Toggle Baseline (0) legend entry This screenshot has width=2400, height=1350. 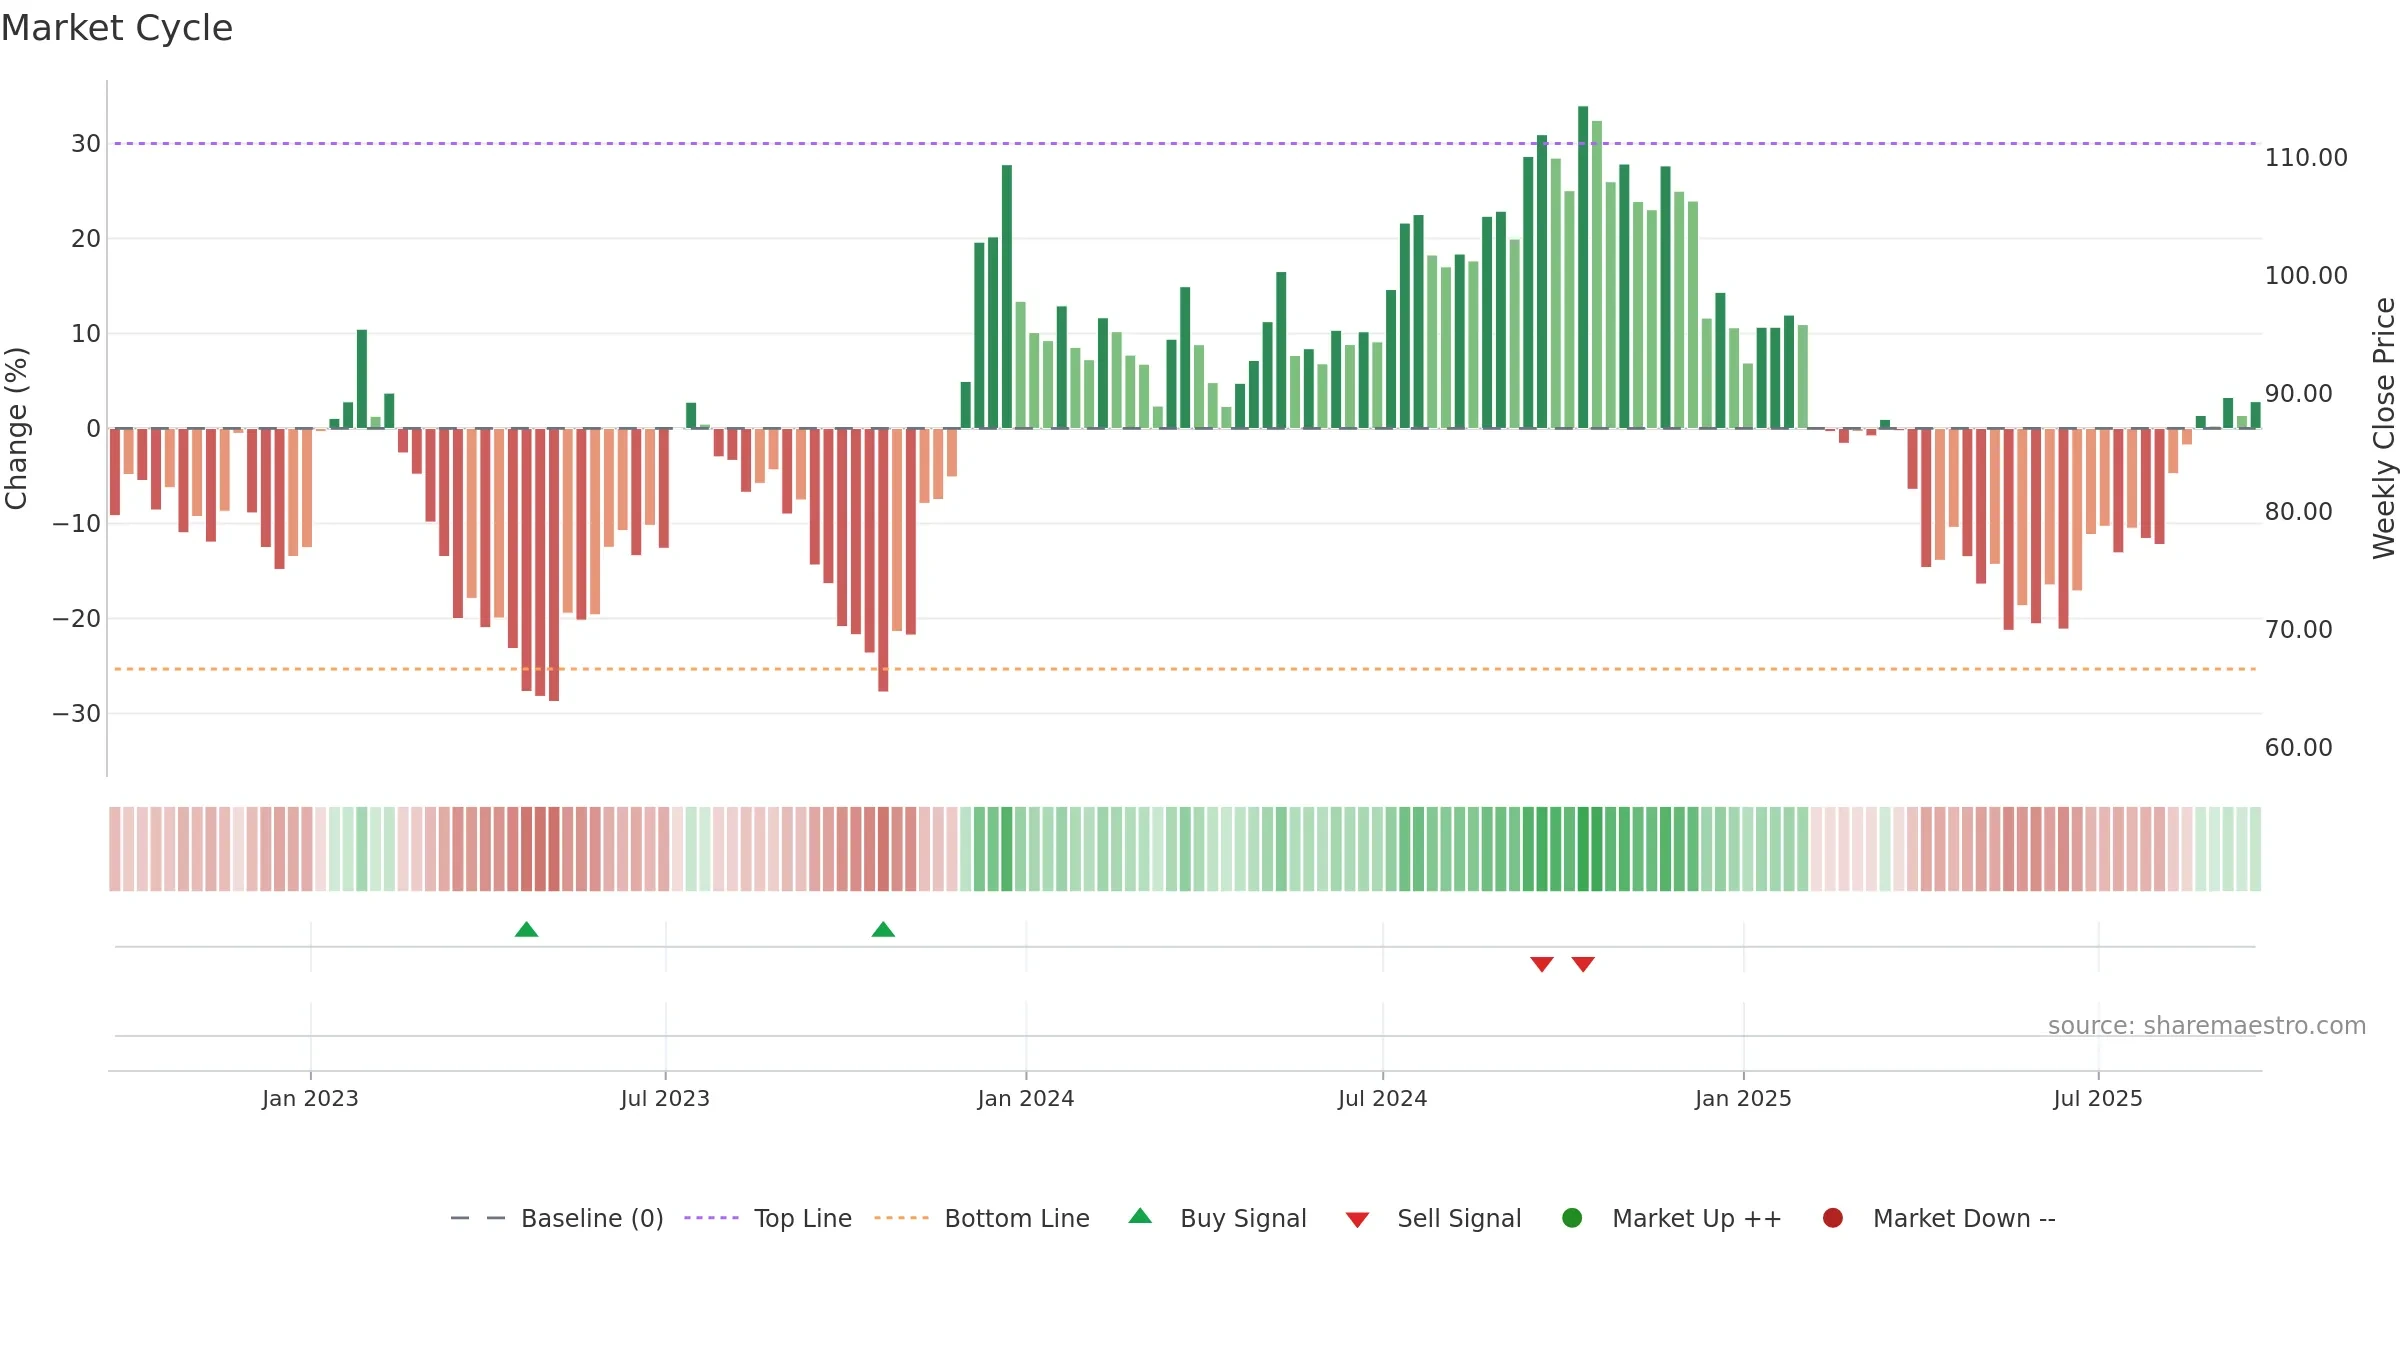557,1218
